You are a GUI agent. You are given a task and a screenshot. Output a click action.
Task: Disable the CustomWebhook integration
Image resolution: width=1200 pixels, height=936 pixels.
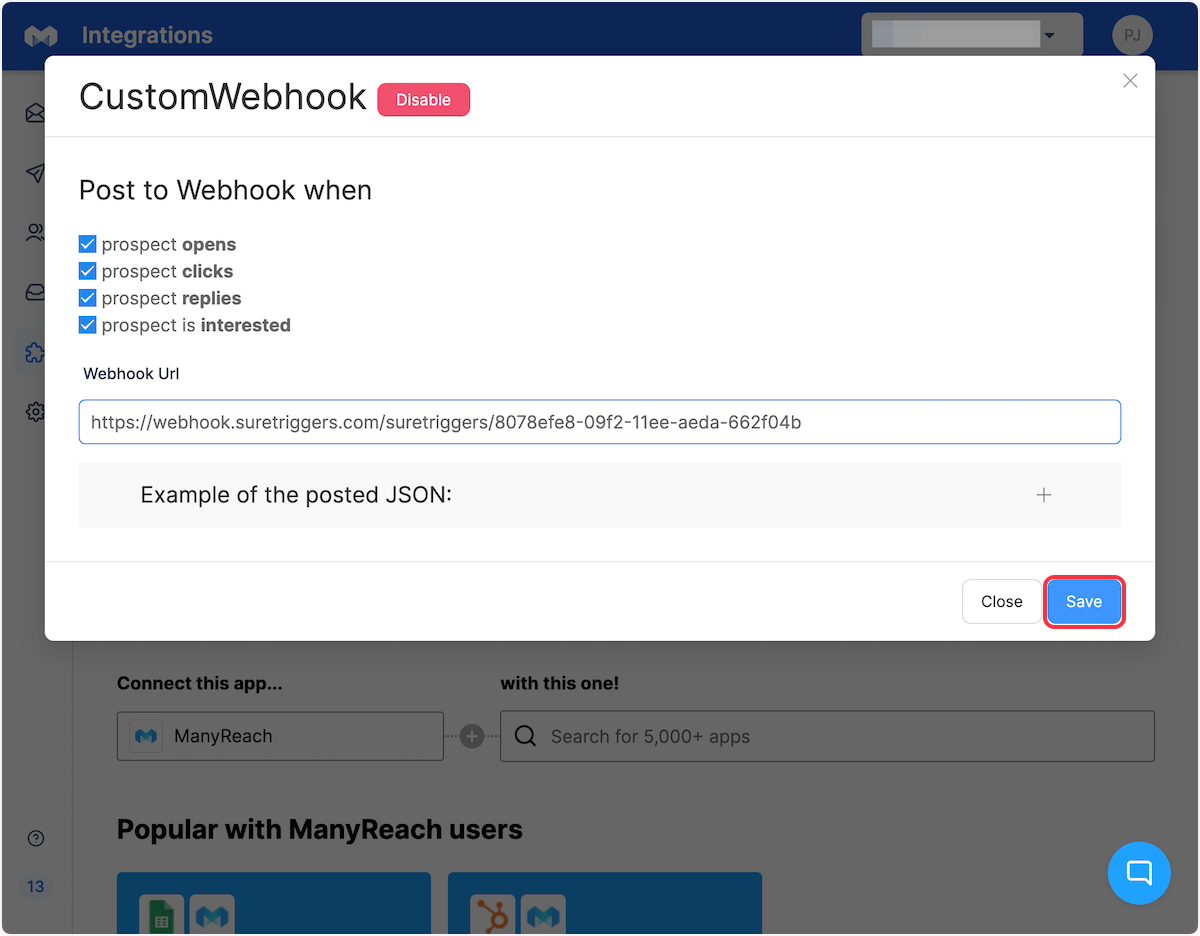(x=423, y=100)
